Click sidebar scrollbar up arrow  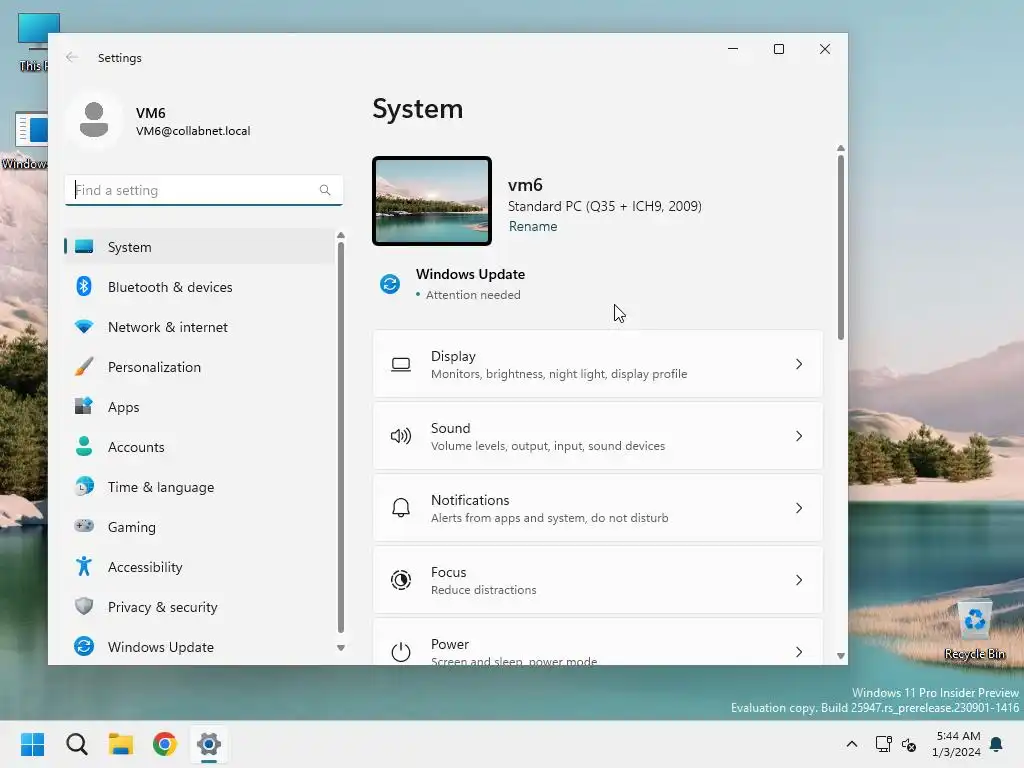click(340, 235)
